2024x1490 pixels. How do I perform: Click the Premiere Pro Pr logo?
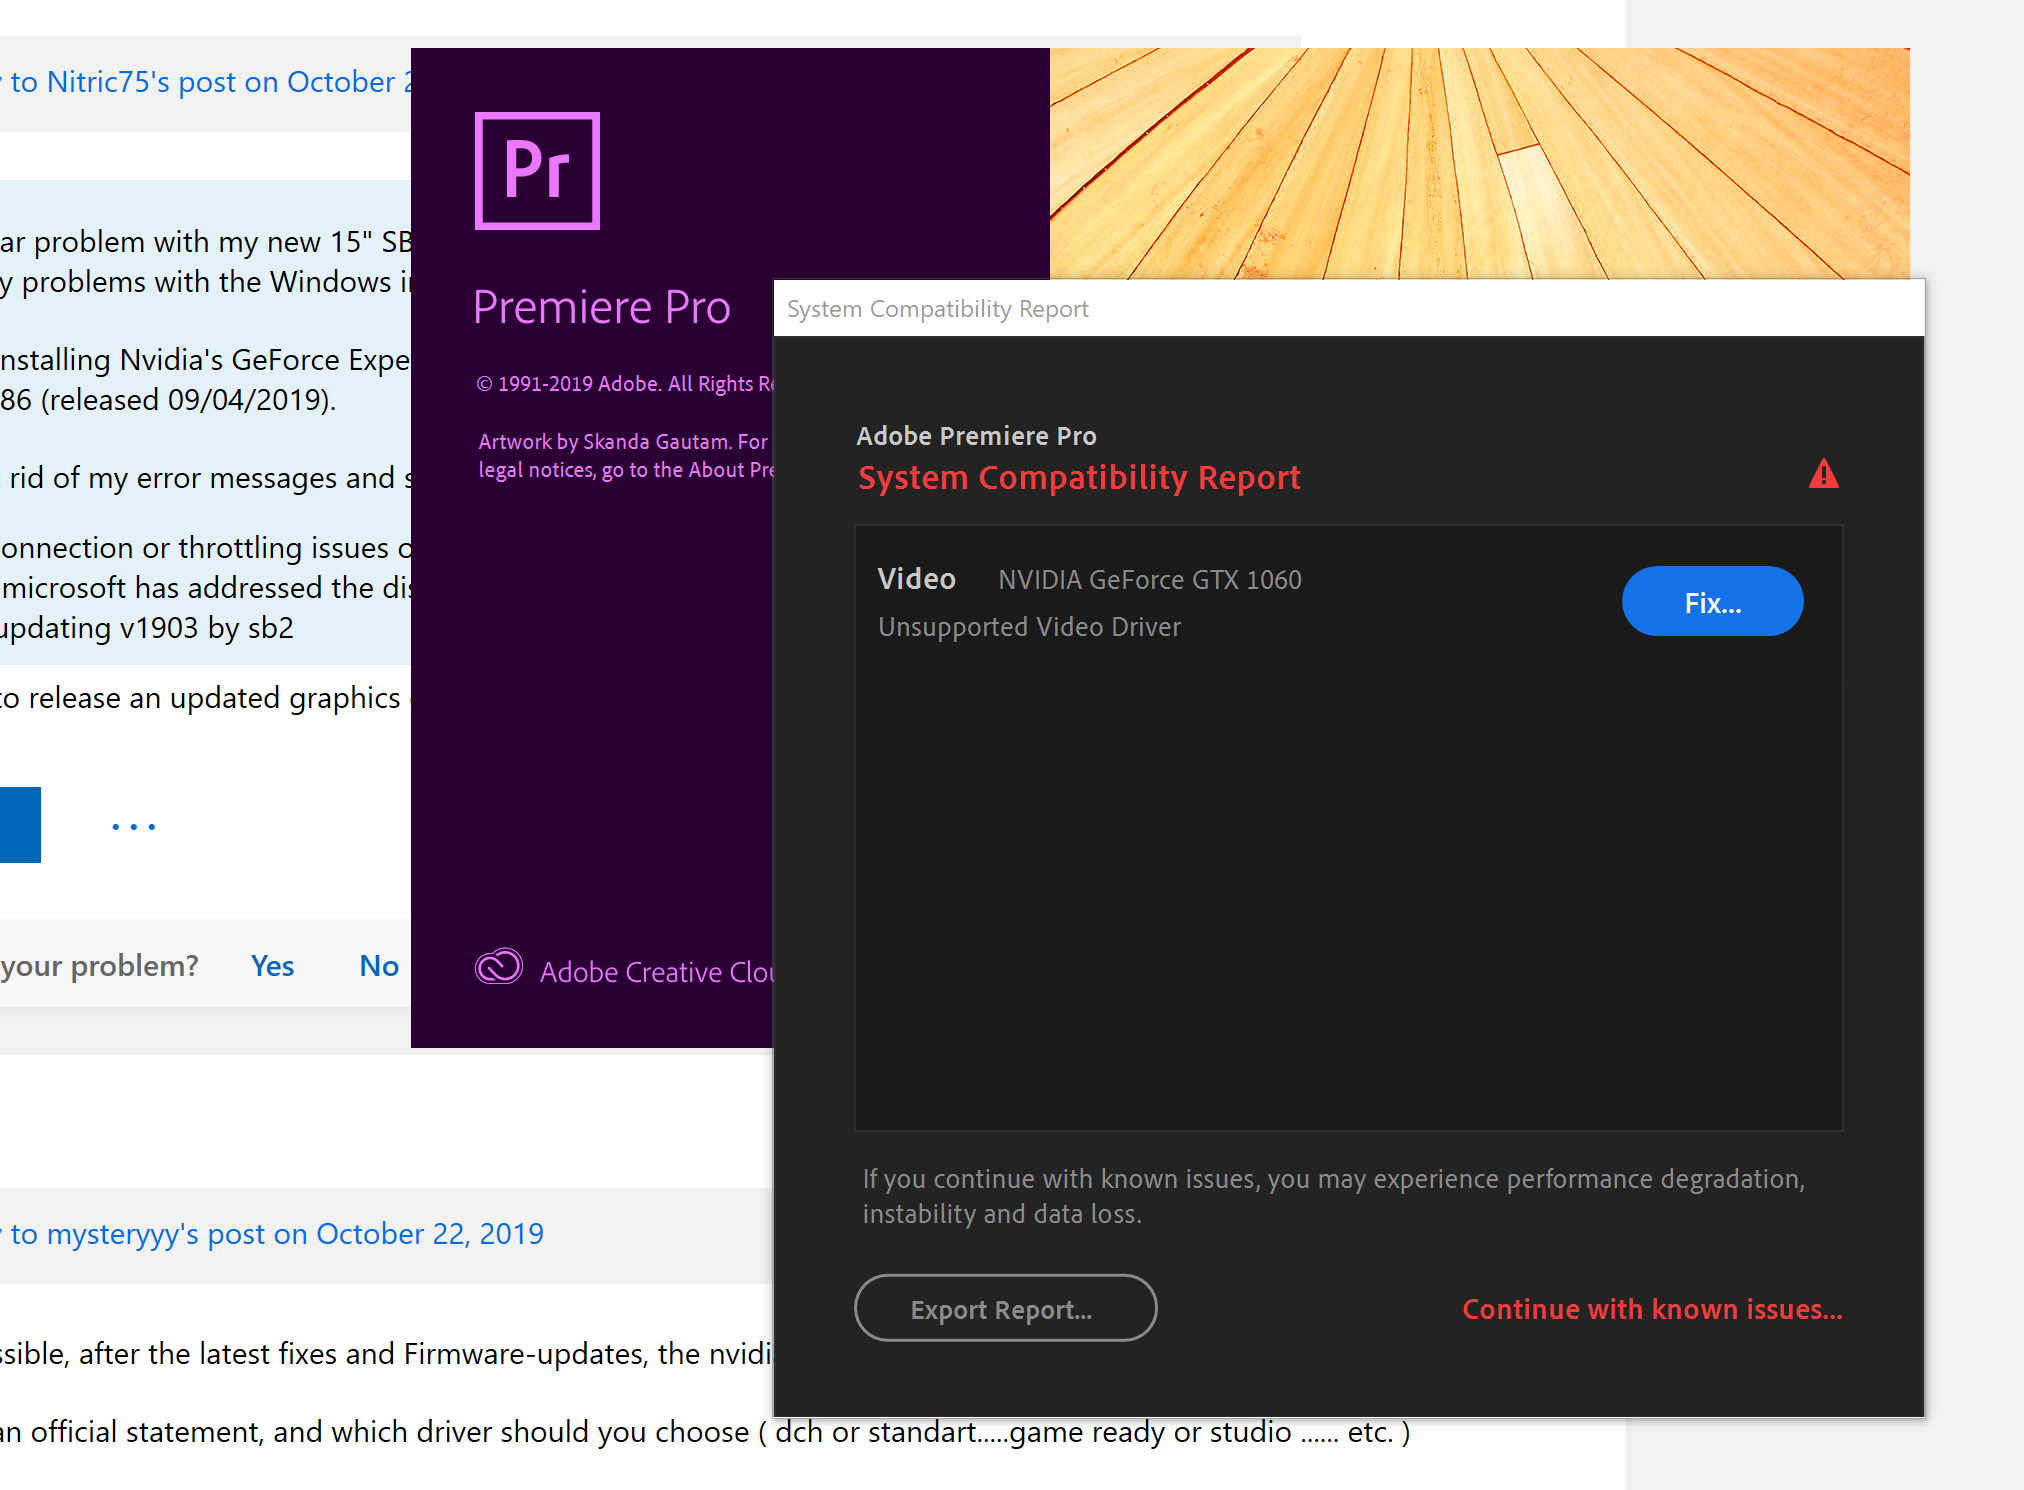537,171
